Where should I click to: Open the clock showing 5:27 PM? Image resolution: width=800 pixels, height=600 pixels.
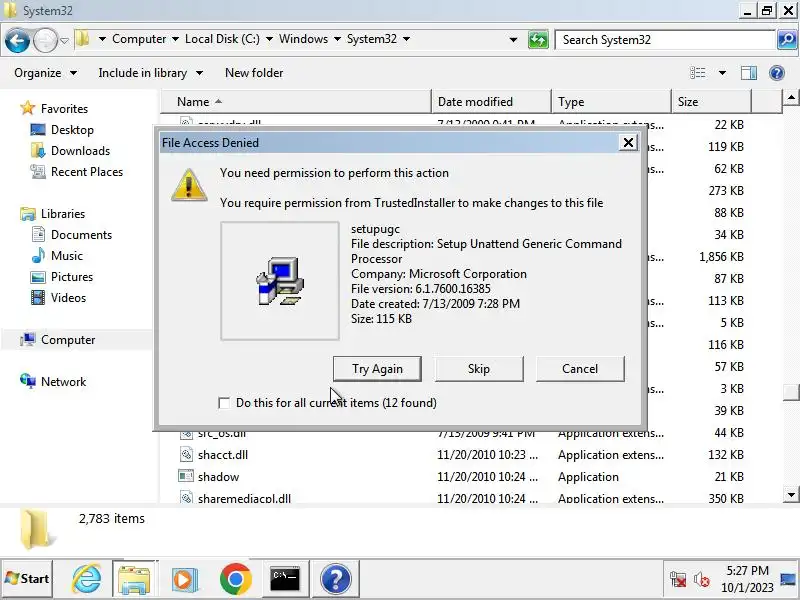(747, 579)
